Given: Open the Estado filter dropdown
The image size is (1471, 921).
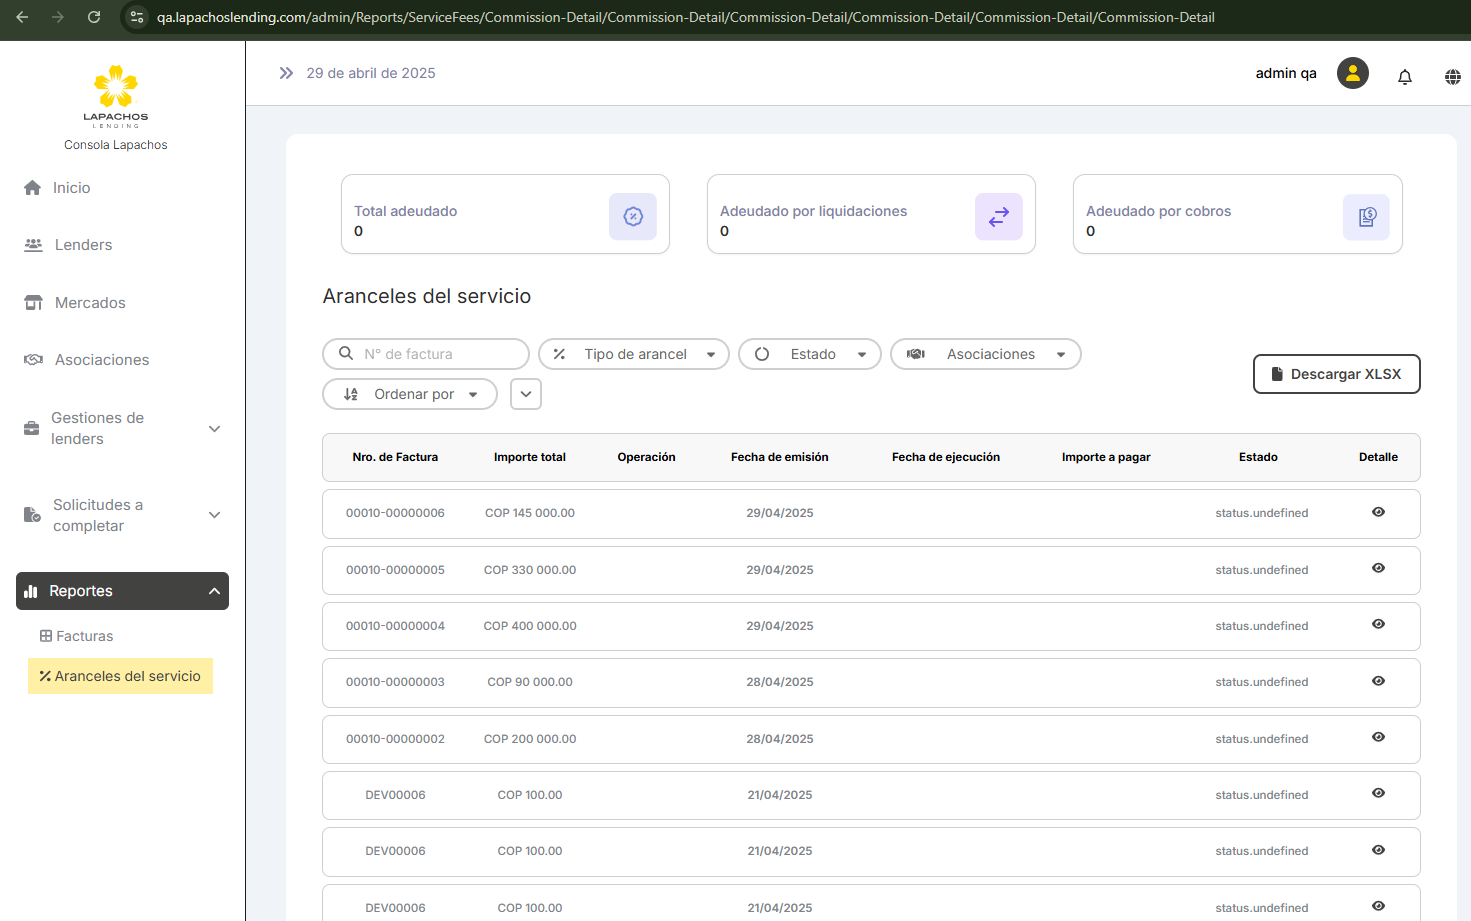Looking at the screenshot, I should tap(810, 354).
